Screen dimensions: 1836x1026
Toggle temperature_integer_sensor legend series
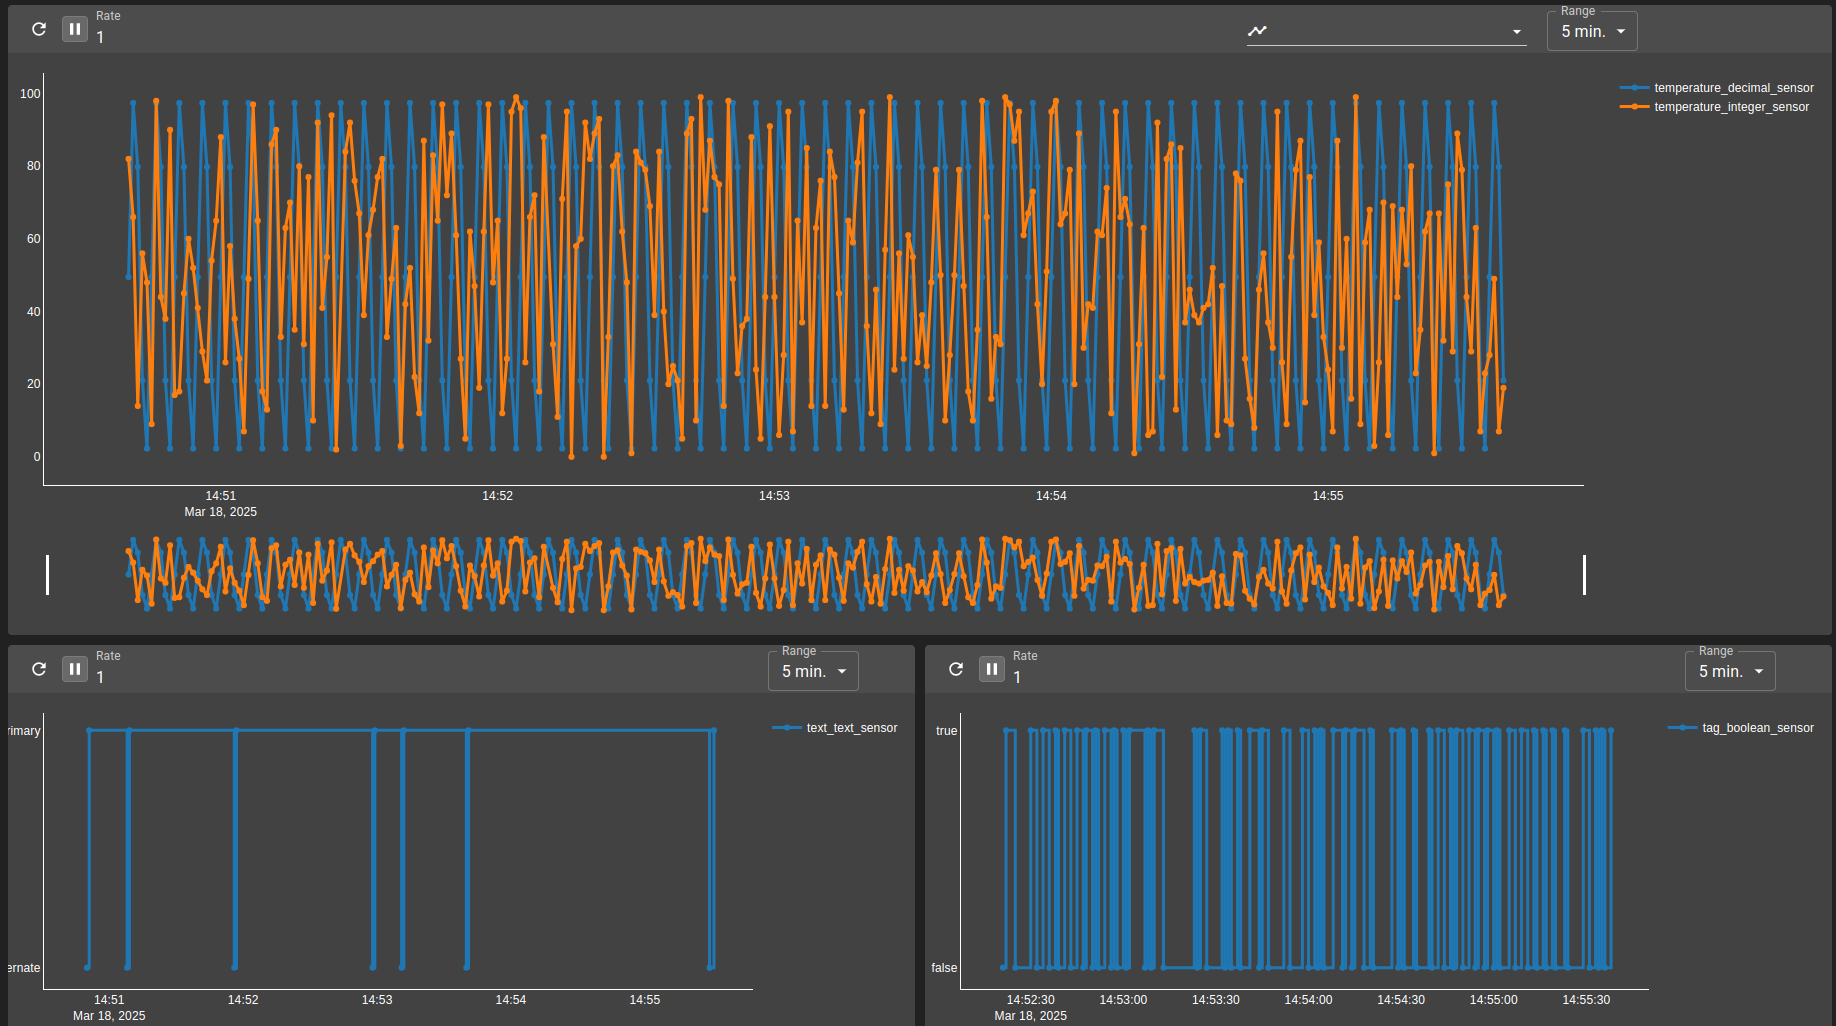(1715, 107)
